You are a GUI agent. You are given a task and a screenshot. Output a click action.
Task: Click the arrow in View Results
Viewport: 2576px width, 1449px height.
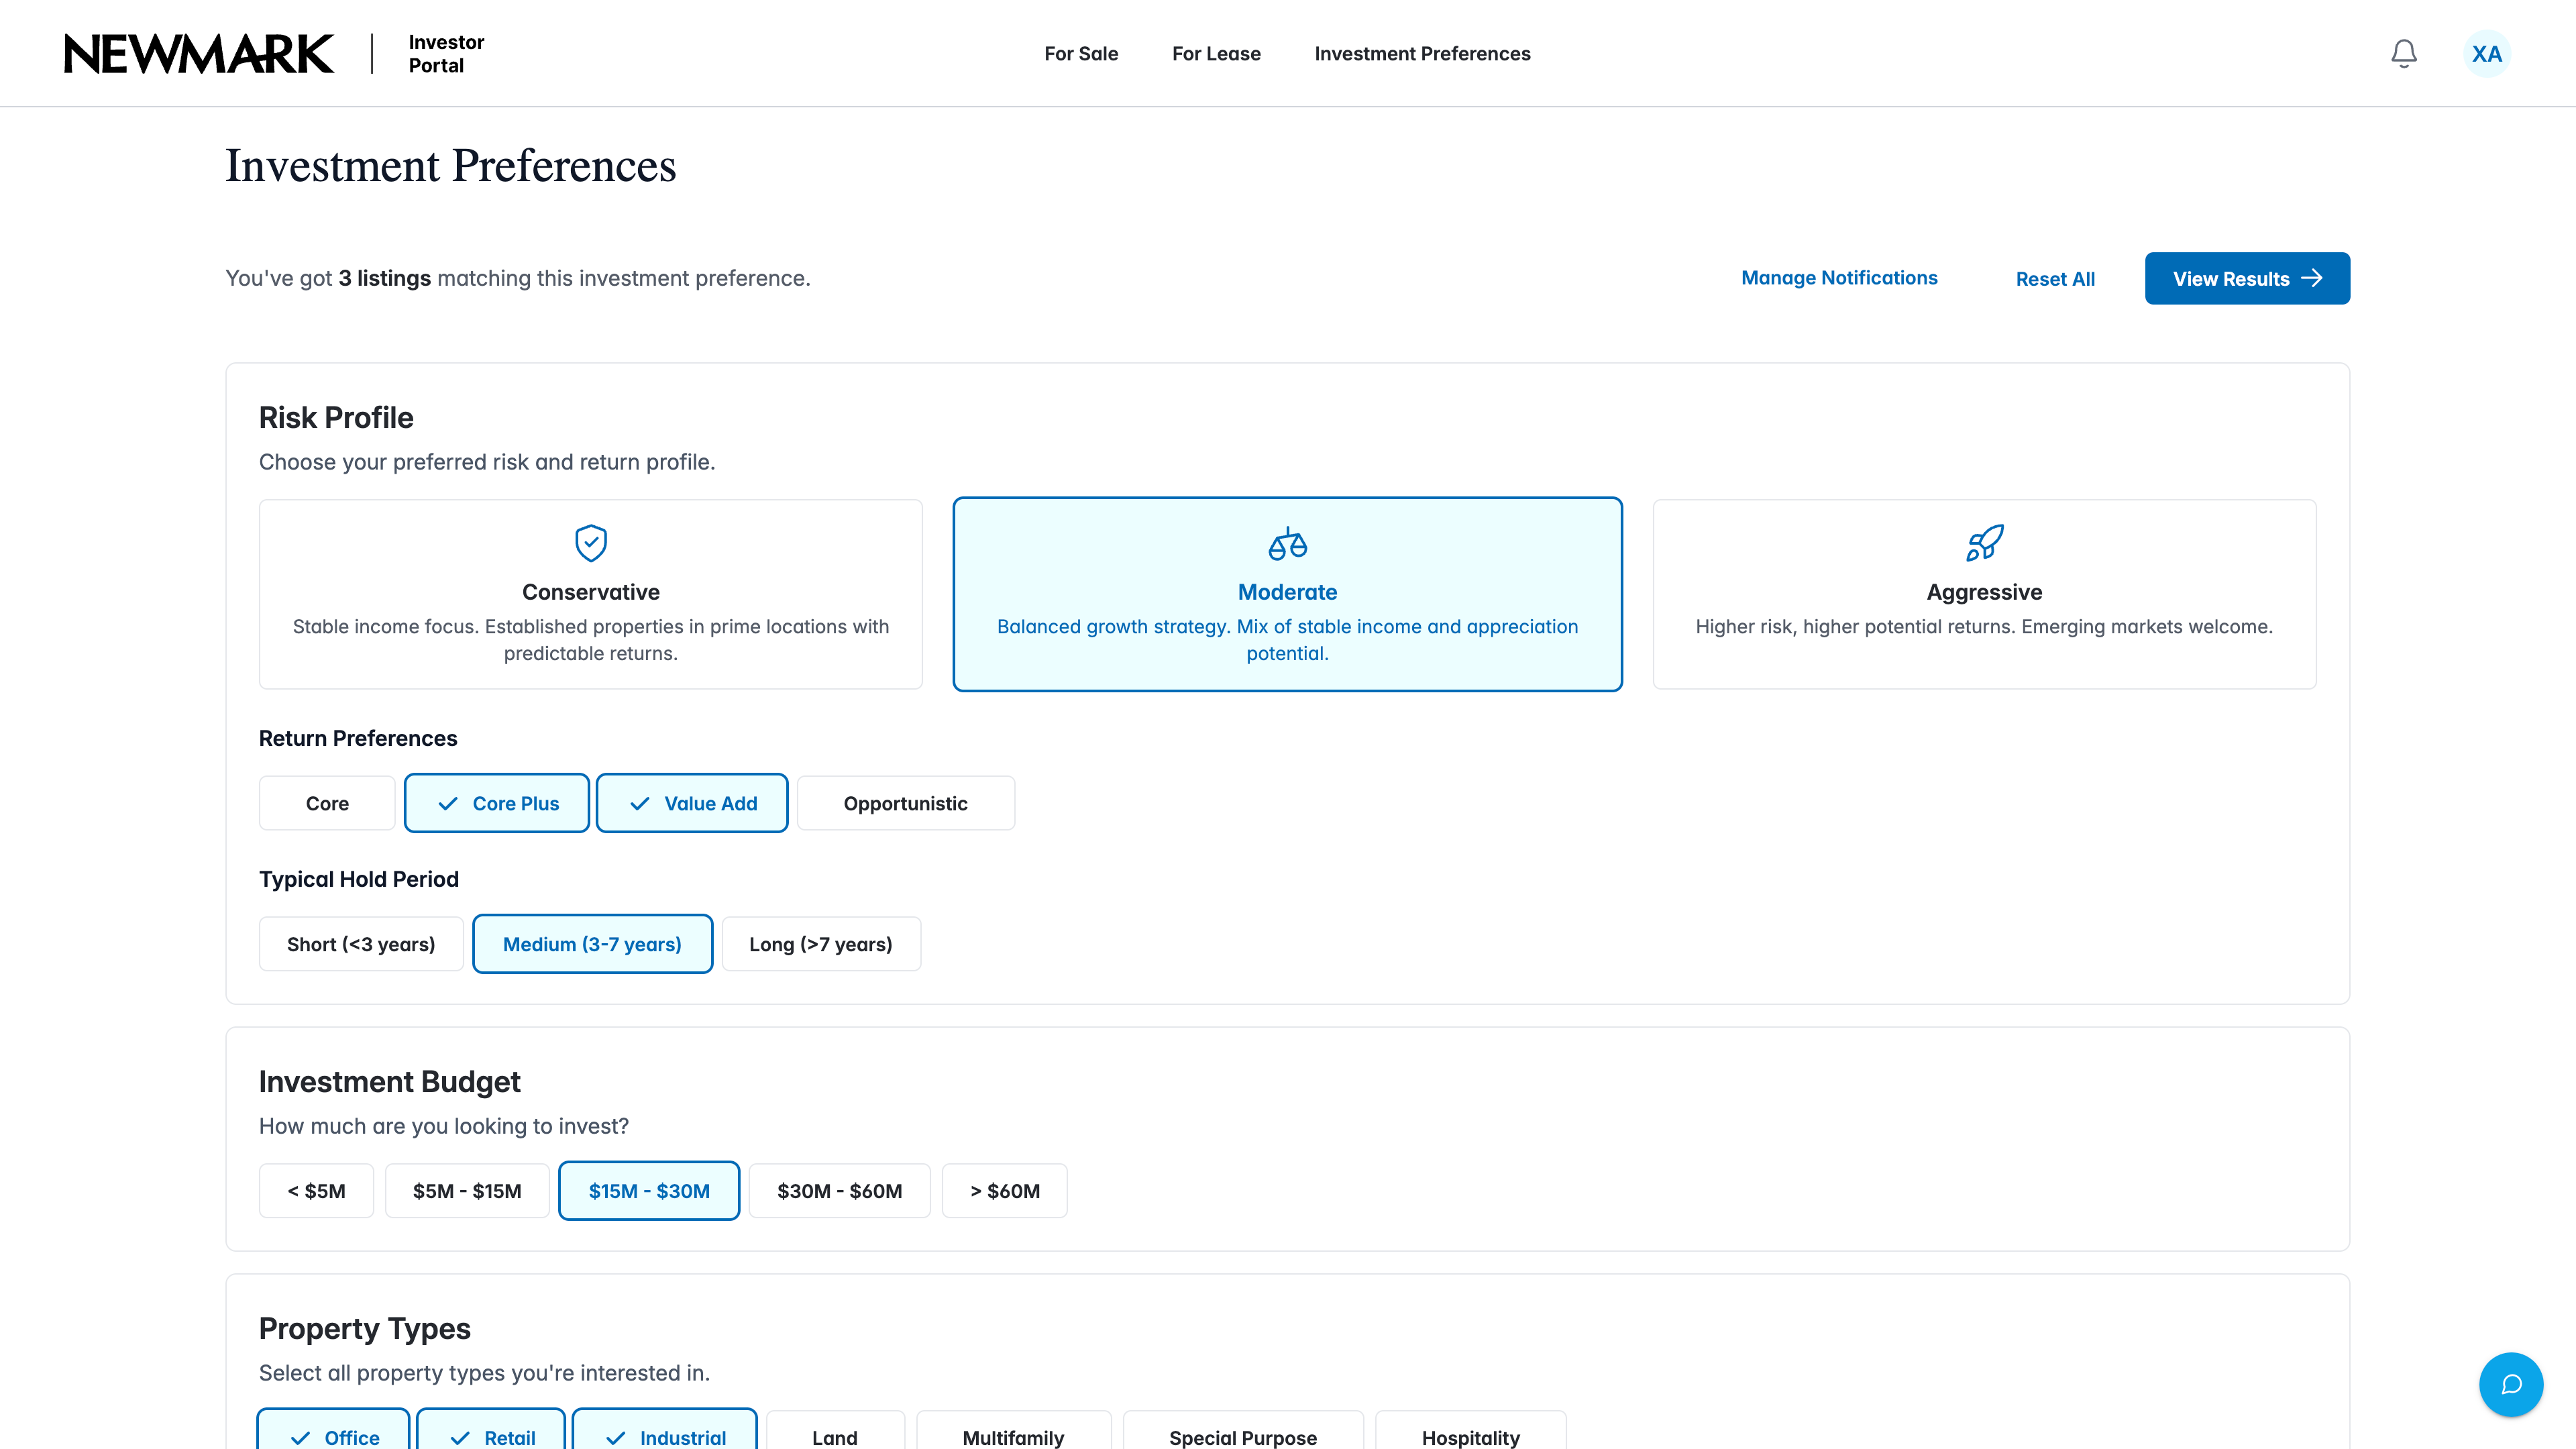point(2312,278)
